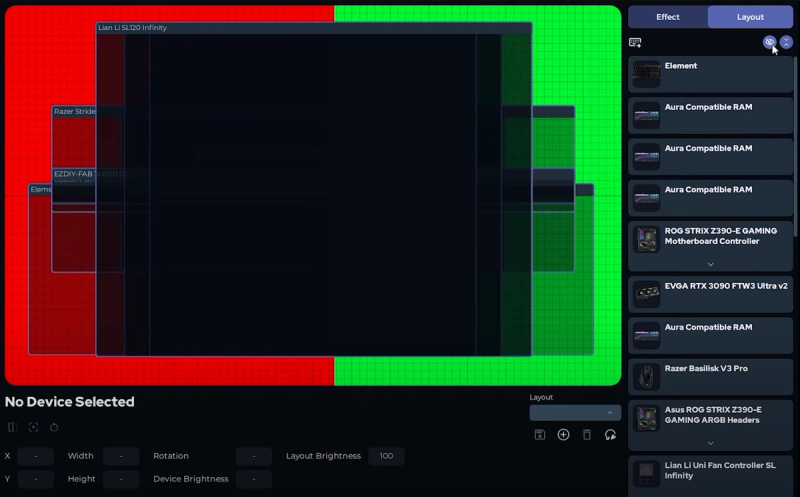Select the Layout tab
This screenshot has height=497, width=800.
[750, 17]
